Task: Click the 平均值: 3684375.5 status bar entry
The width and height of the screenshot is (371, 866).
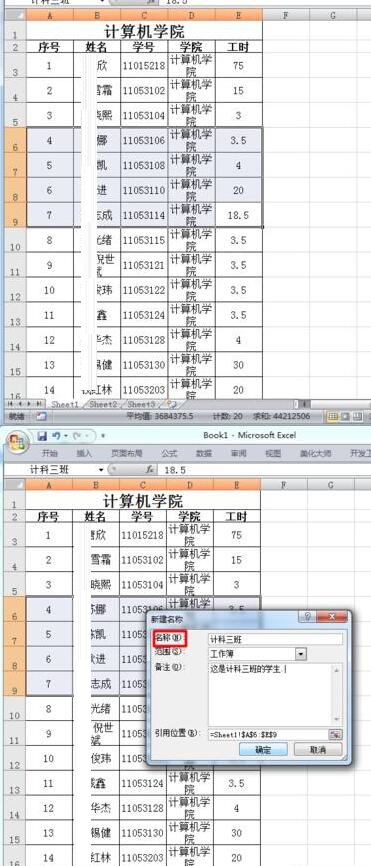Action: (160, 416)
